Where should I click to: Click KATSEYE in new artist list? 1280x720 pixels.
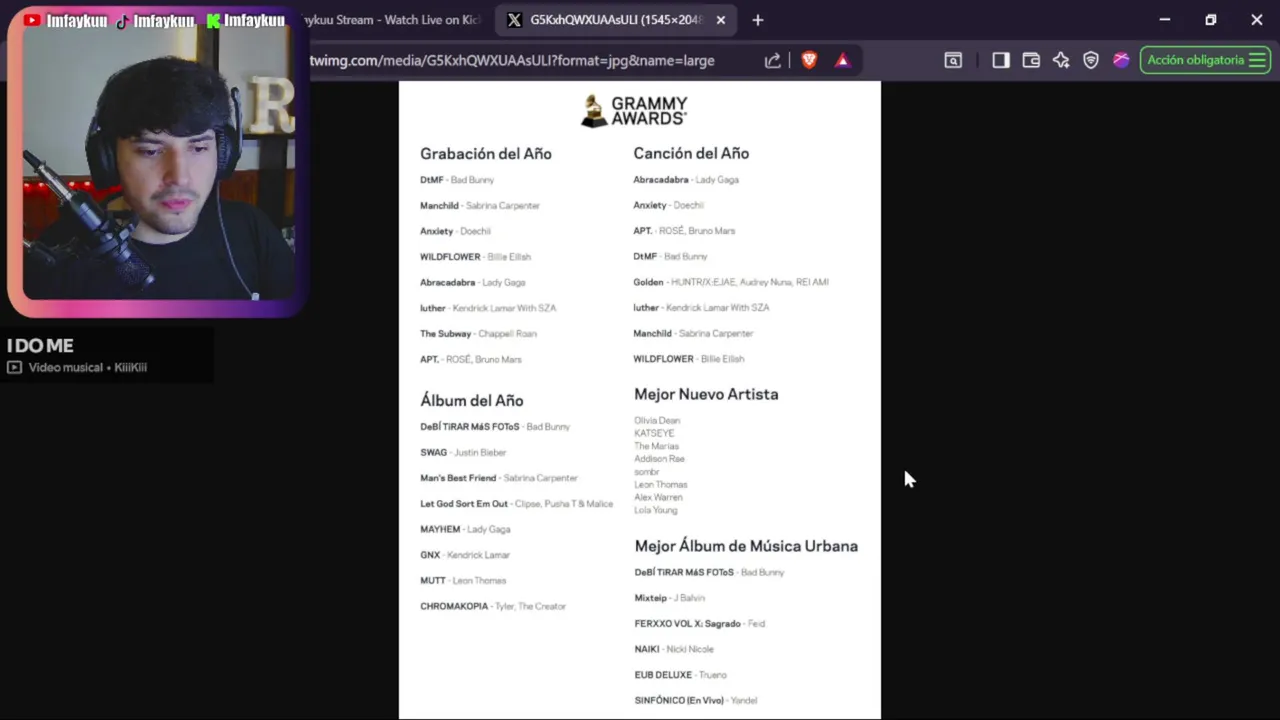(x=654, y=433)
